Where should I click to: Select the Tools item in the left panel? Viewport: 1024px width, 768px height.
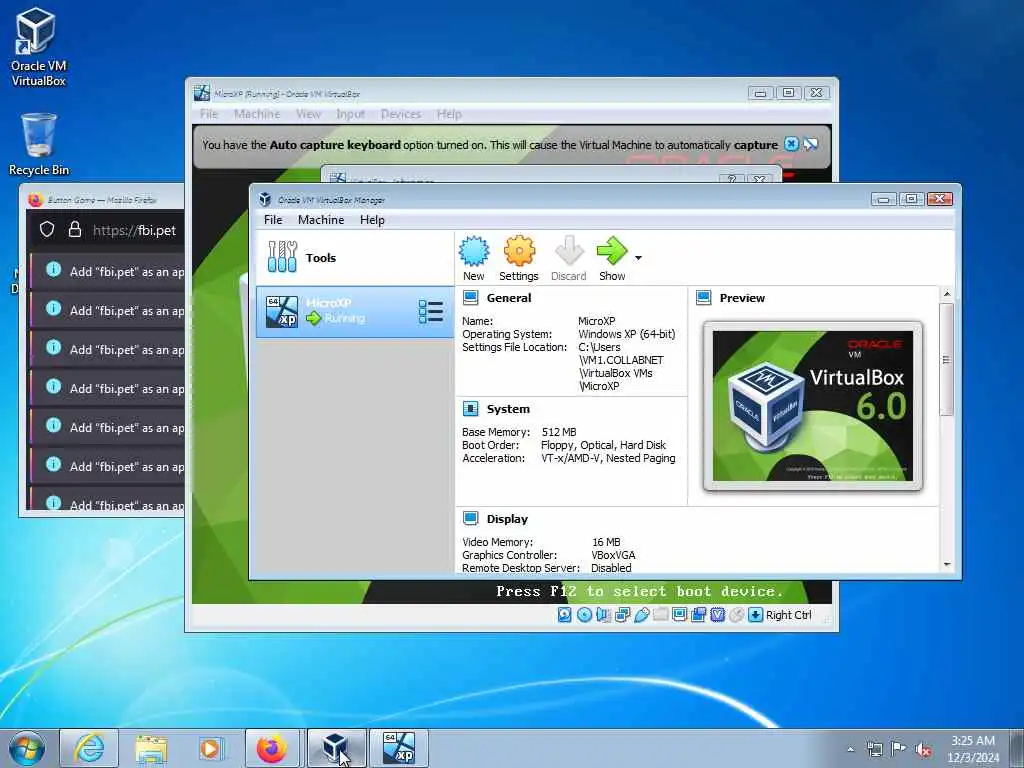tap(355, 257)
